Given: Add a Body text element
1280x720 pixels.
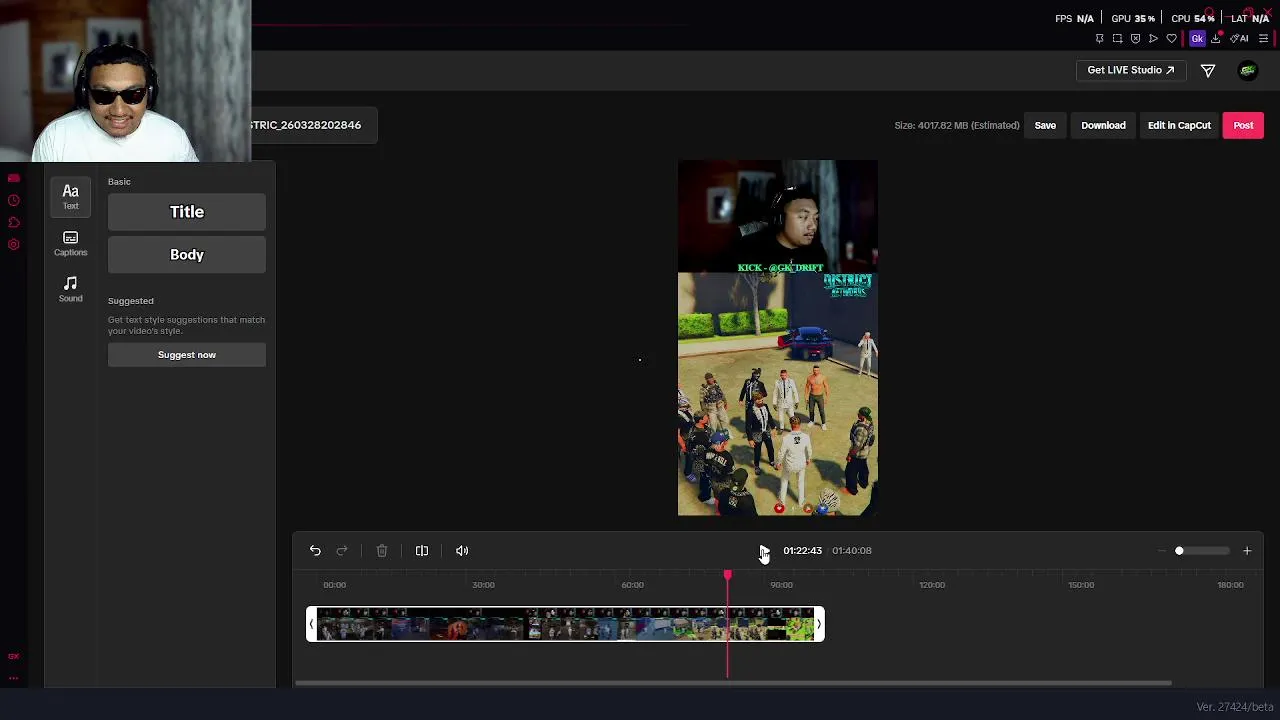Looking at the screenshot, I should (x=187, y=255).
